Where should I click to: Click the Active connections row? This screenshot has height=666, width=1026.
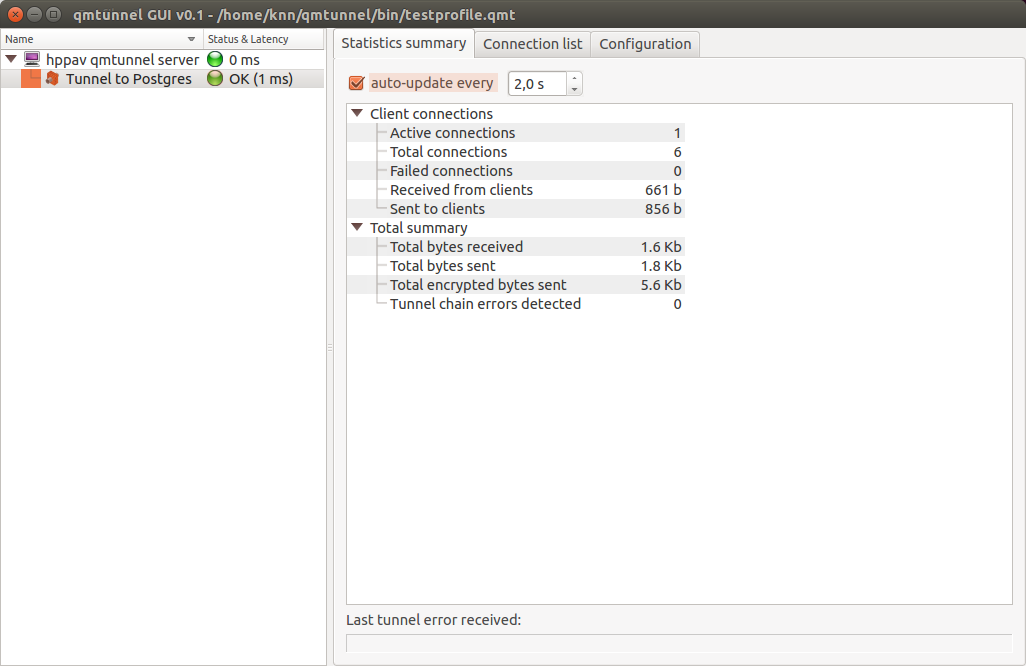(x=516, y=133)
